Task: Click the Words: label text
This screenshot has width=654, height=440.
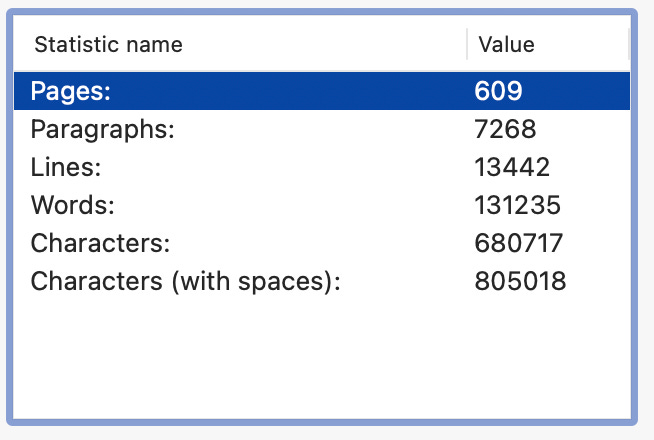Action: tap(73, 205)
